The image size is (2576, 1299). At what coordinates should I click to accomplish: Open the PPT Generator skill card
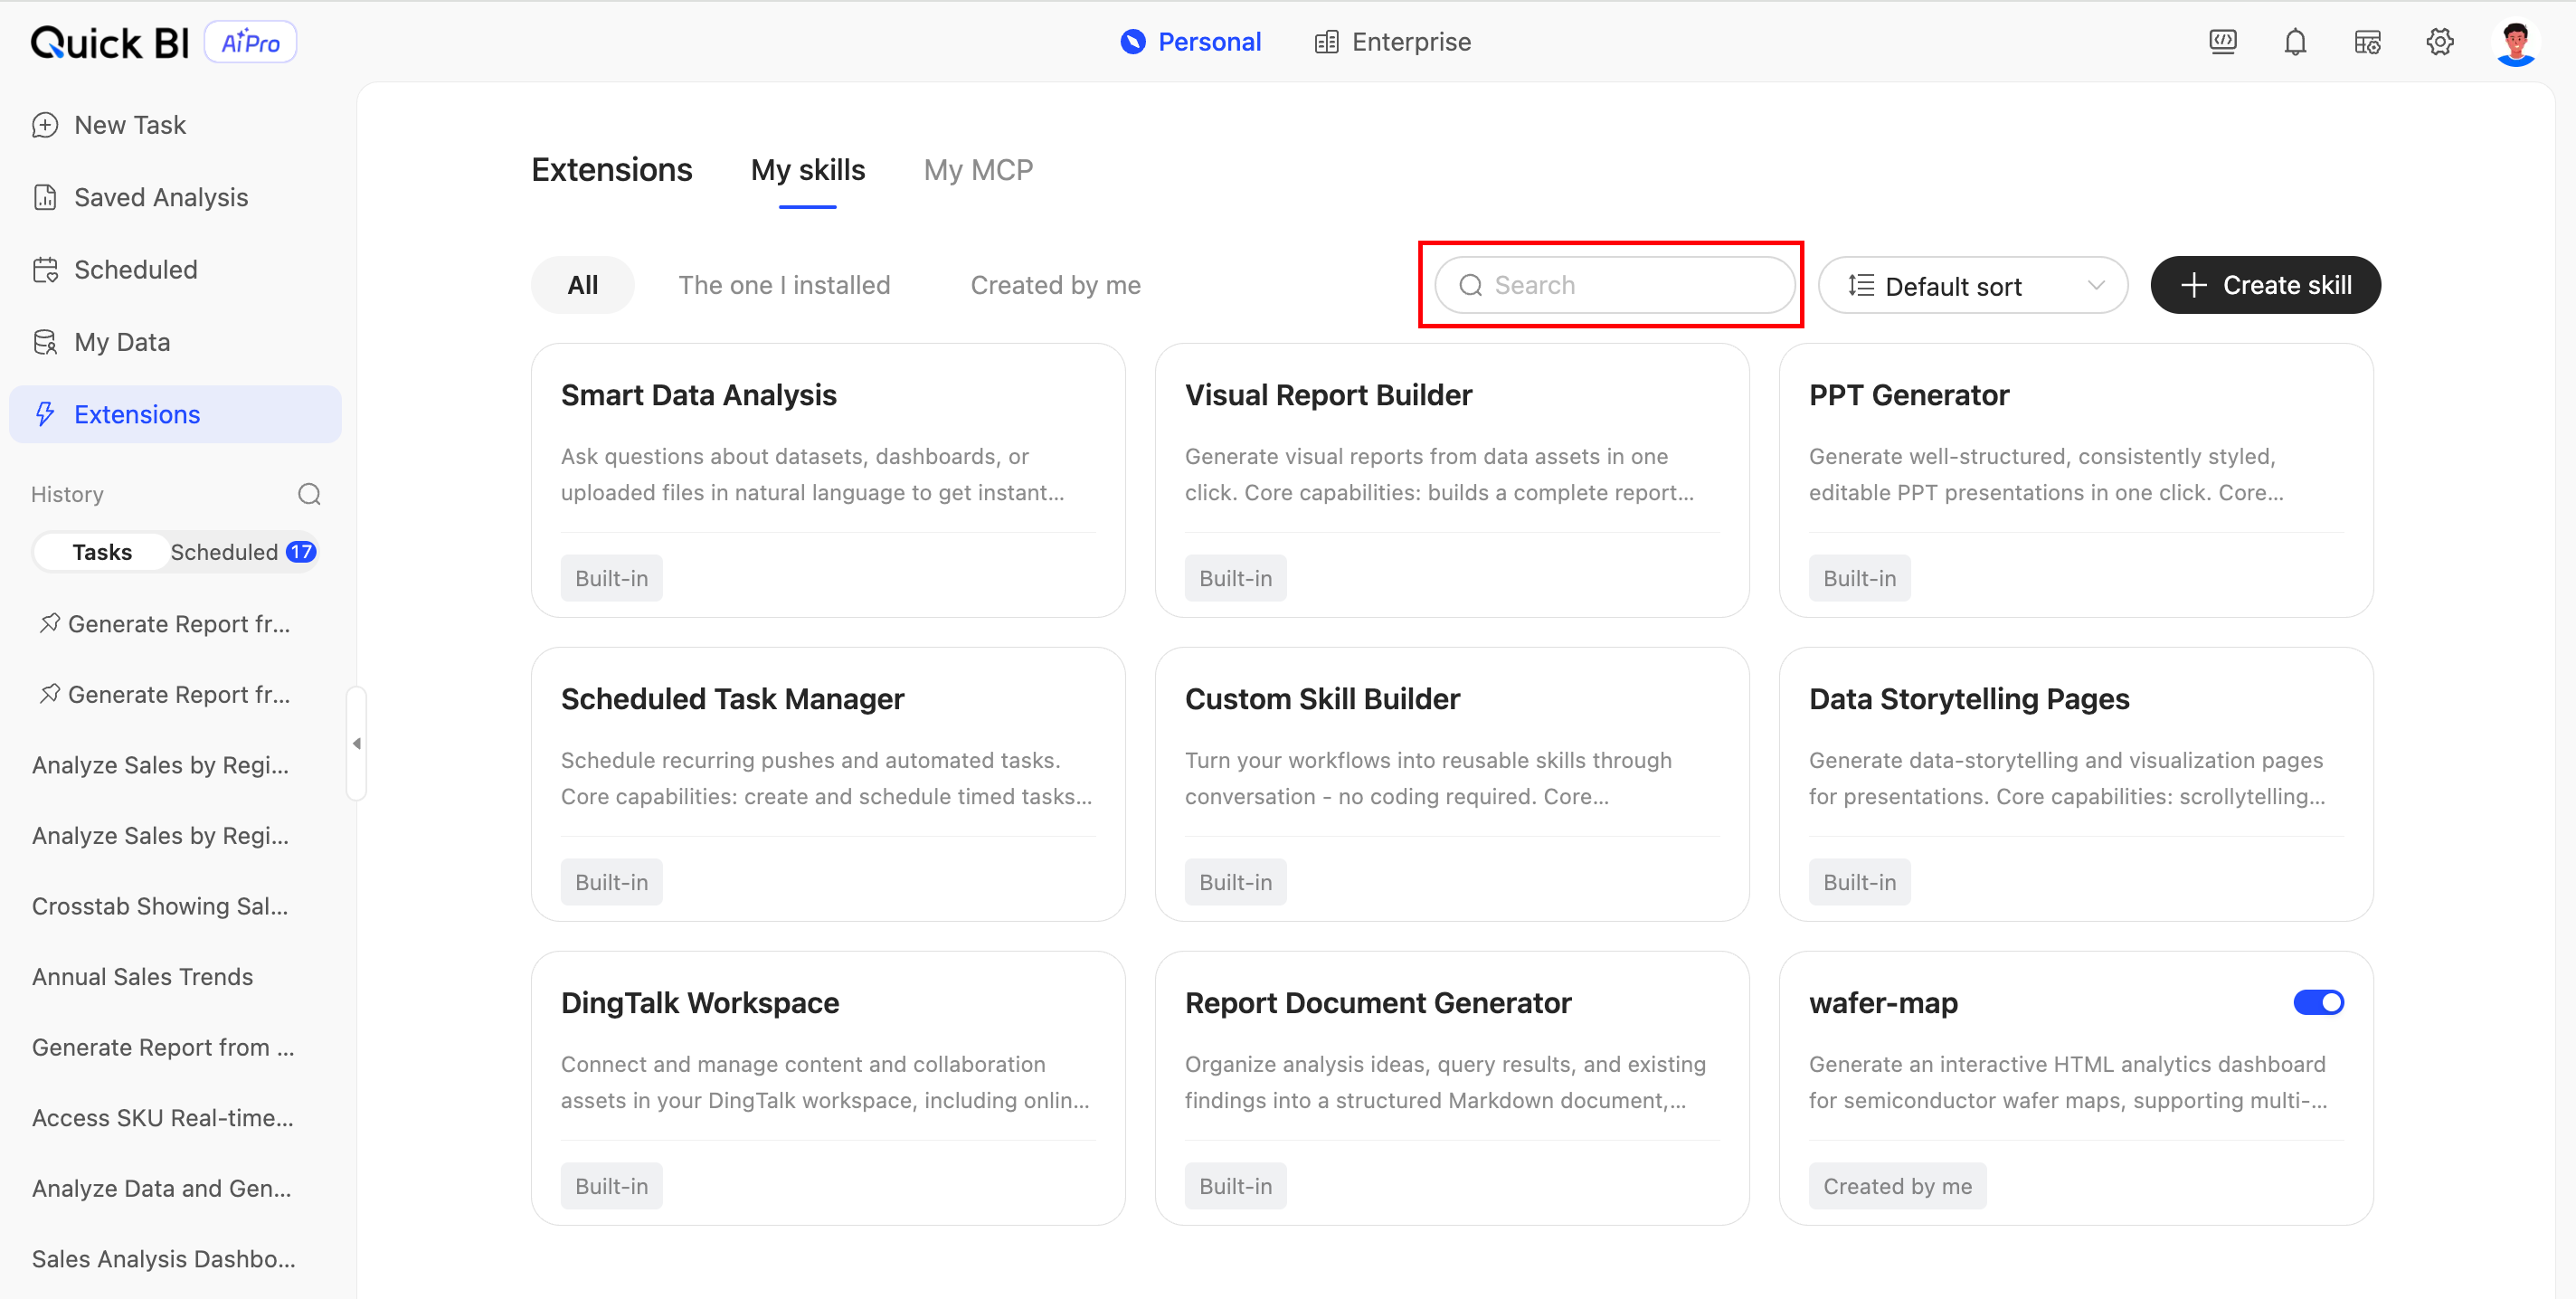pyautogui.click(x=2076, y=481)
